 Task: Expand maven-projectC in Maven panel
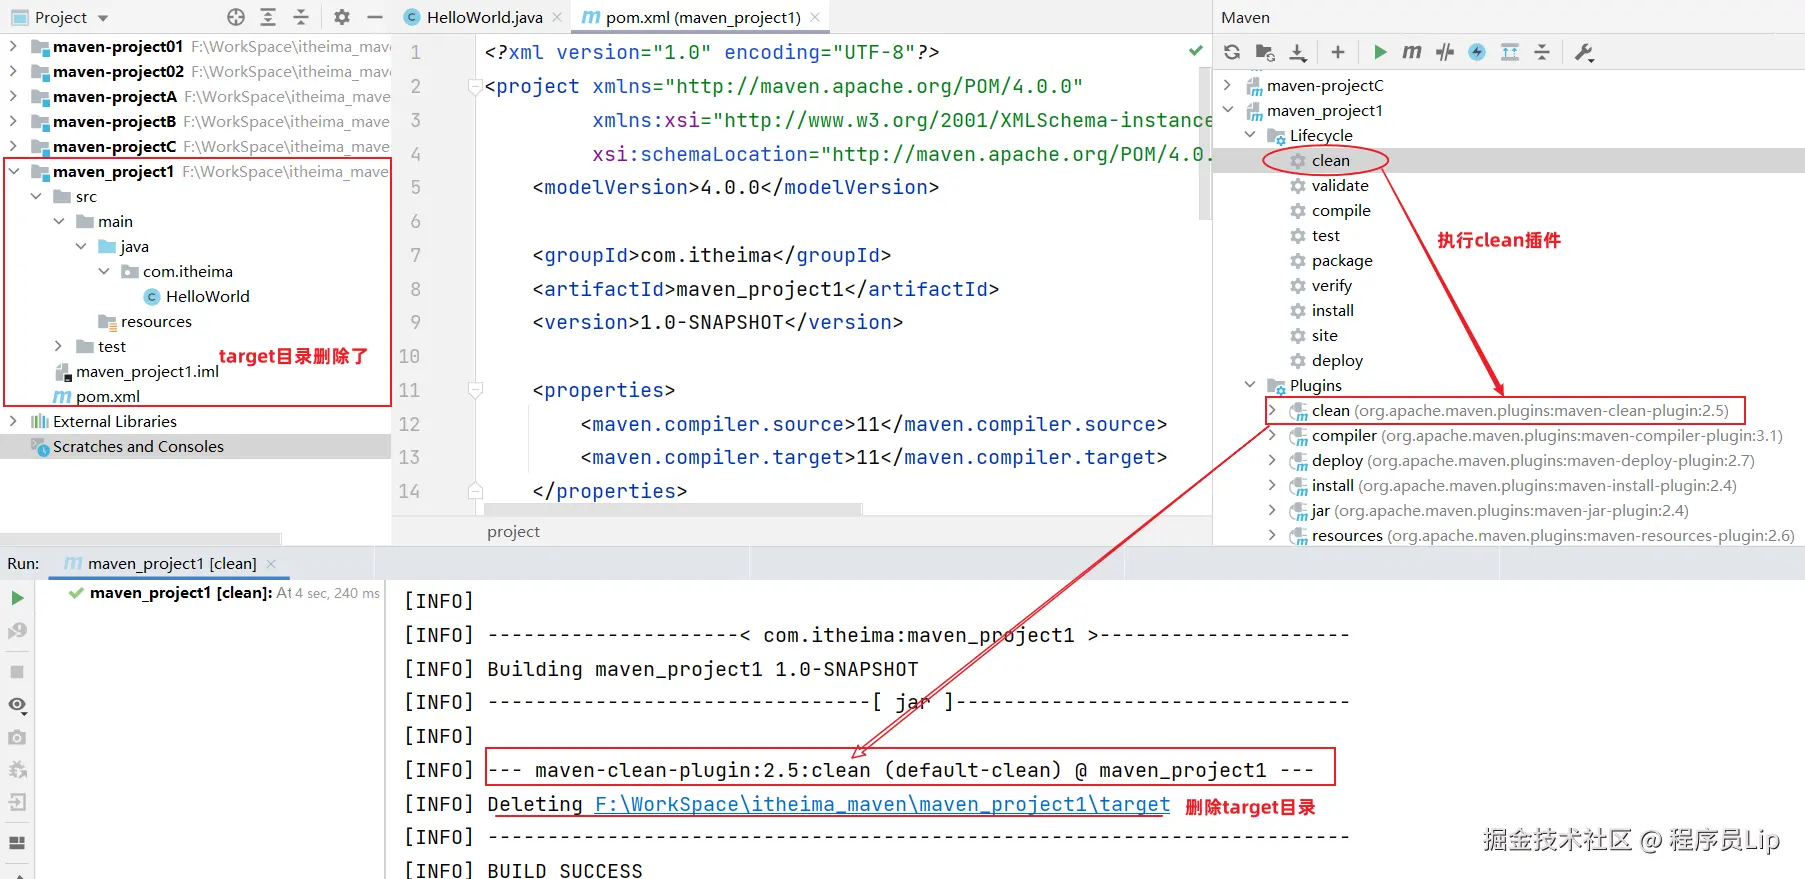pos(1228,85)
